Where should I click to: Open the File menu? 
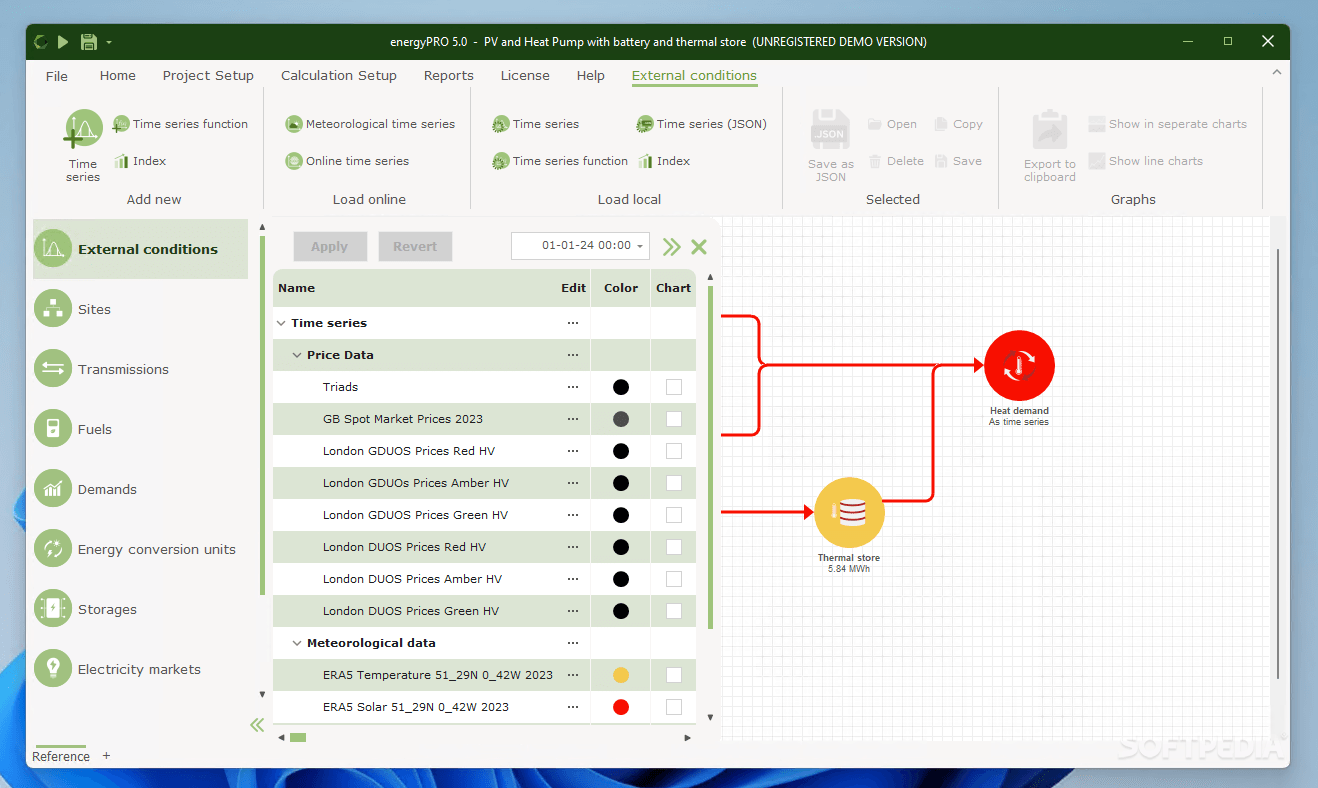[x=57, y=76]
